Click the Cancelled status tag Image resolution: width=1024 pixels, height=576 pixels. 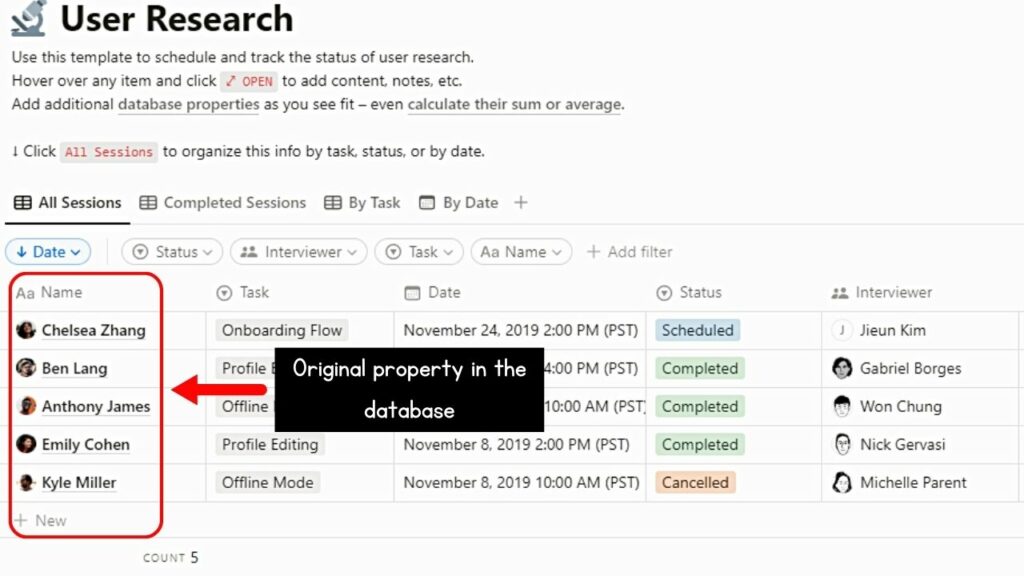click(695, 482)
